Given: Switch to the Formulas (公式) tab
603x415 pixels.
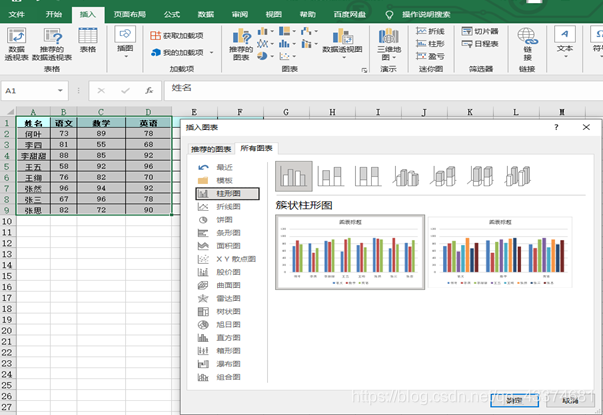Looking at the screenshot, I should coord(172,15).
